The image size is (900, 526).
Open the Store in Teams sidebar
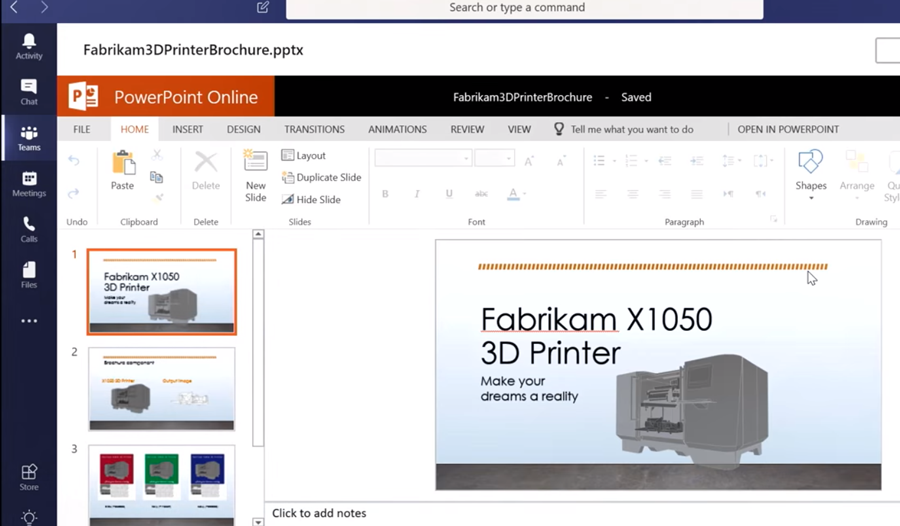click(x=29, y=478)
